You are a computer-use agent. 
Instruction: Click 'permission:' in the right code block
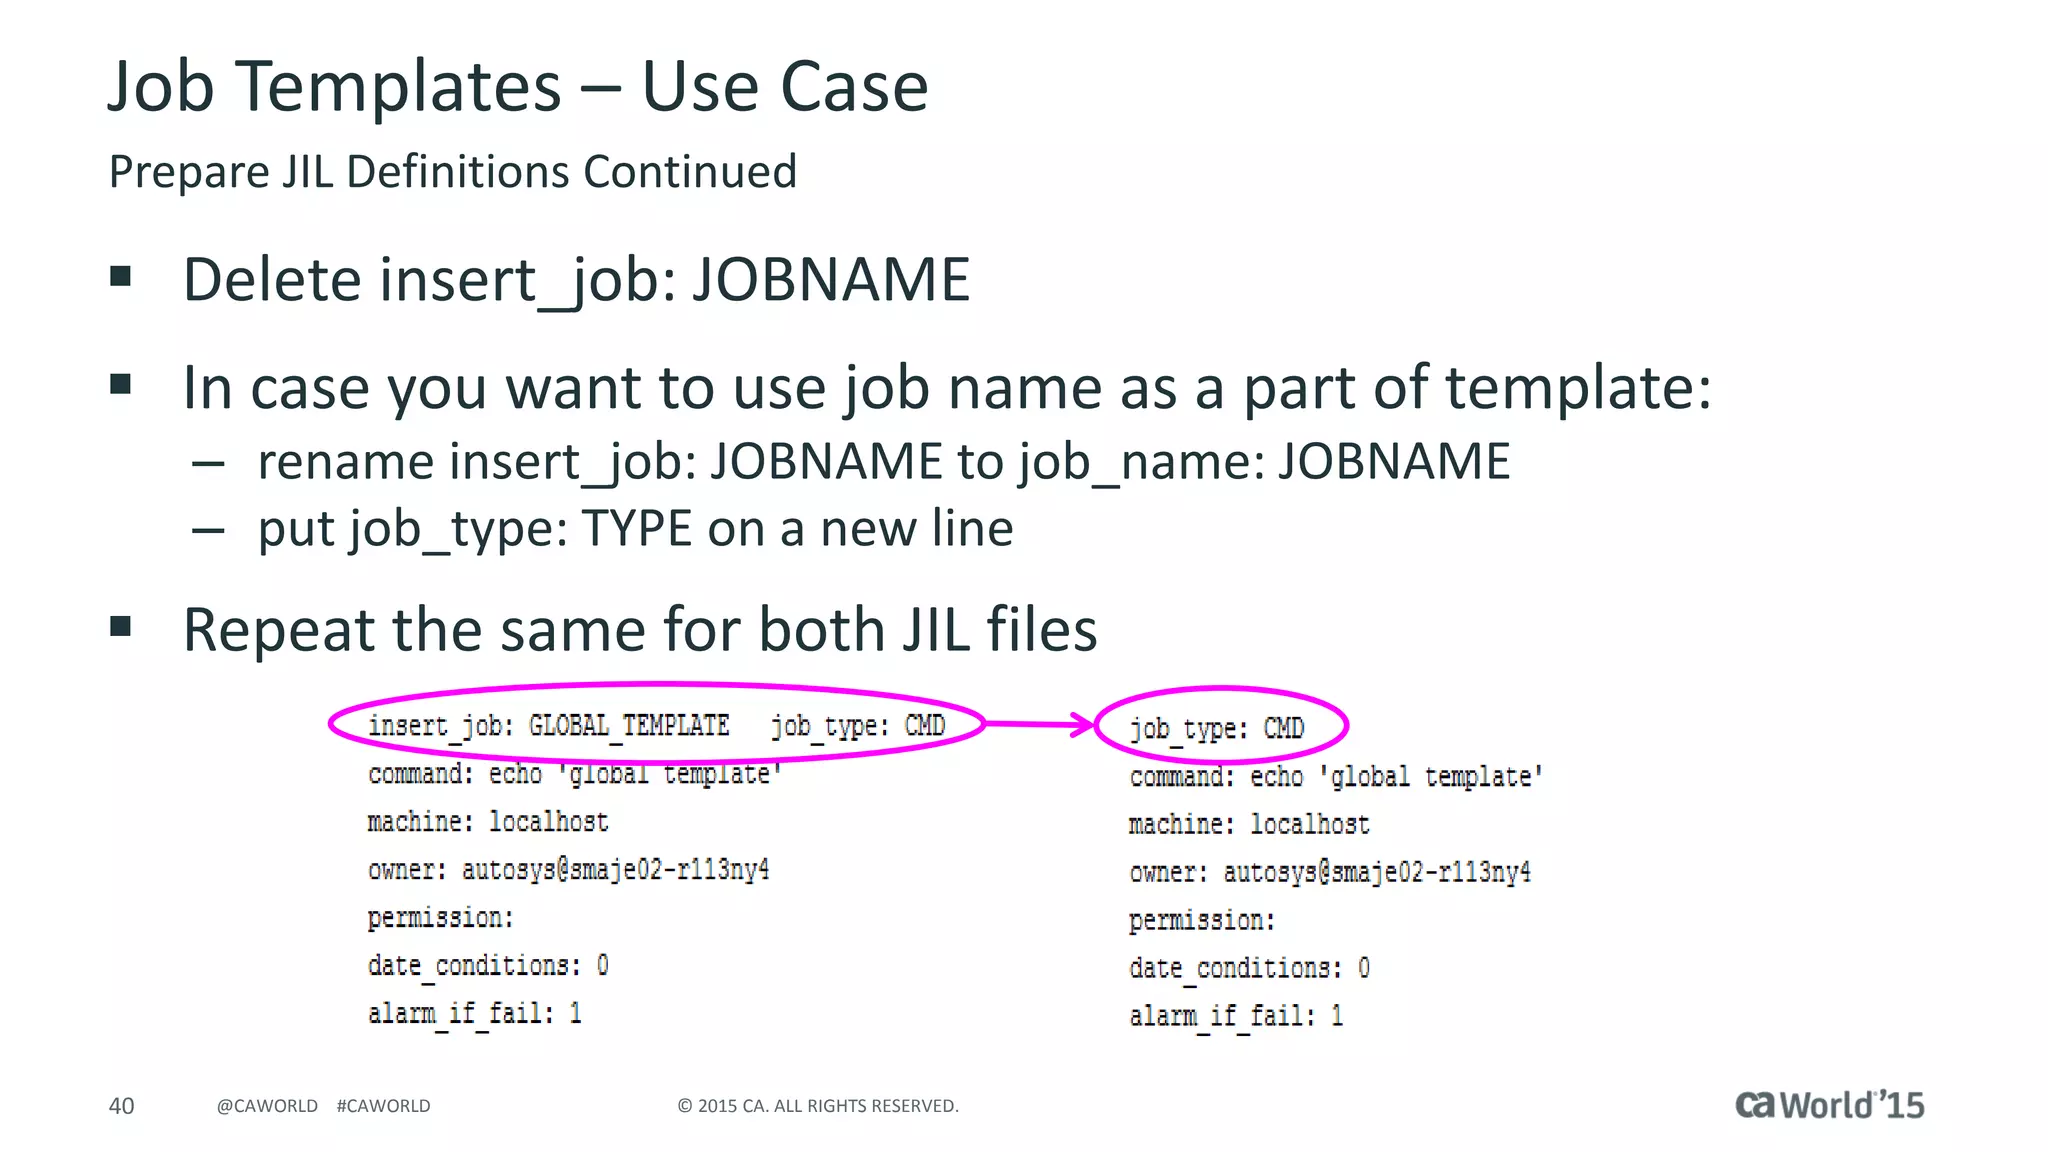[x=1202, y=921]
